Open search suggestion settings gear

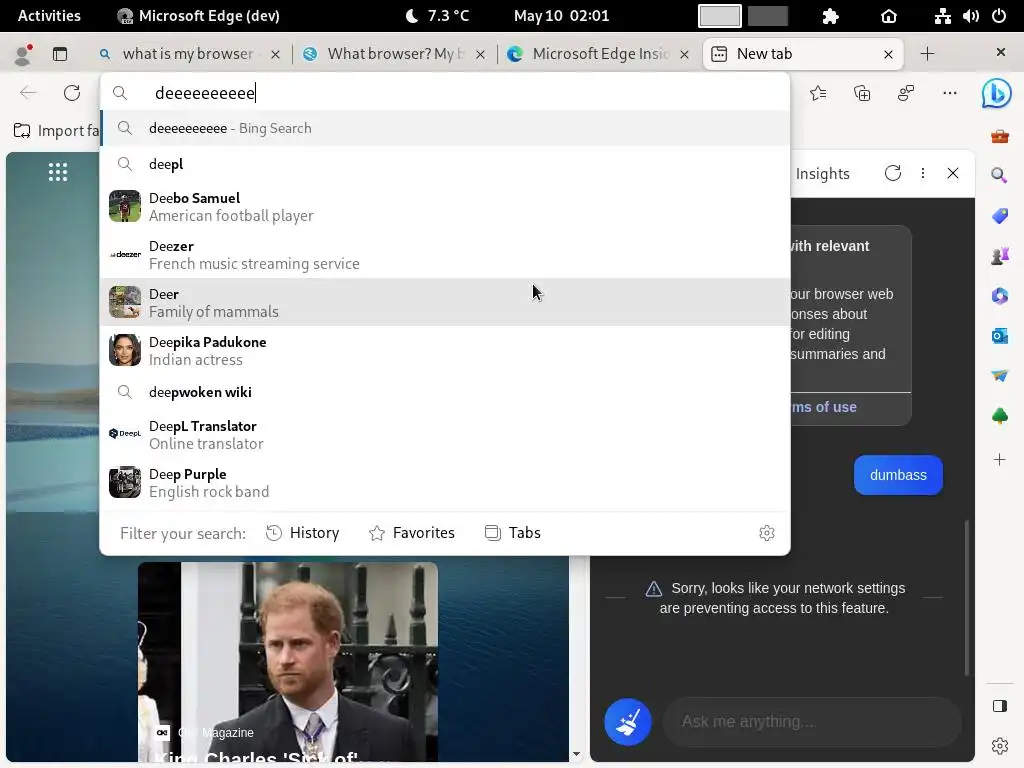[767, 533]
